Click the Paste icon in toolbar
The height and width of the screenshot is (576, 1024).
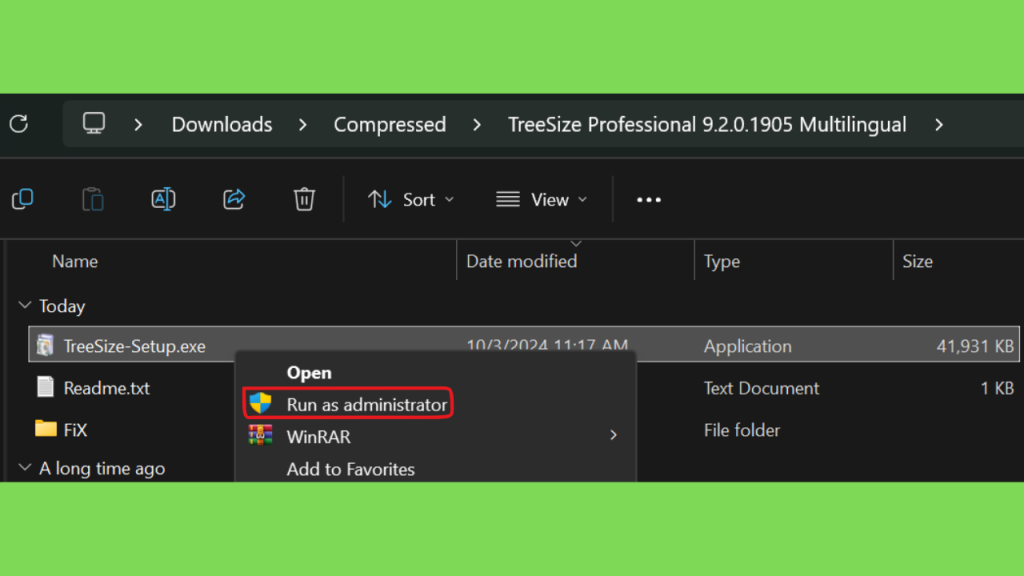[x=93, y=199]
